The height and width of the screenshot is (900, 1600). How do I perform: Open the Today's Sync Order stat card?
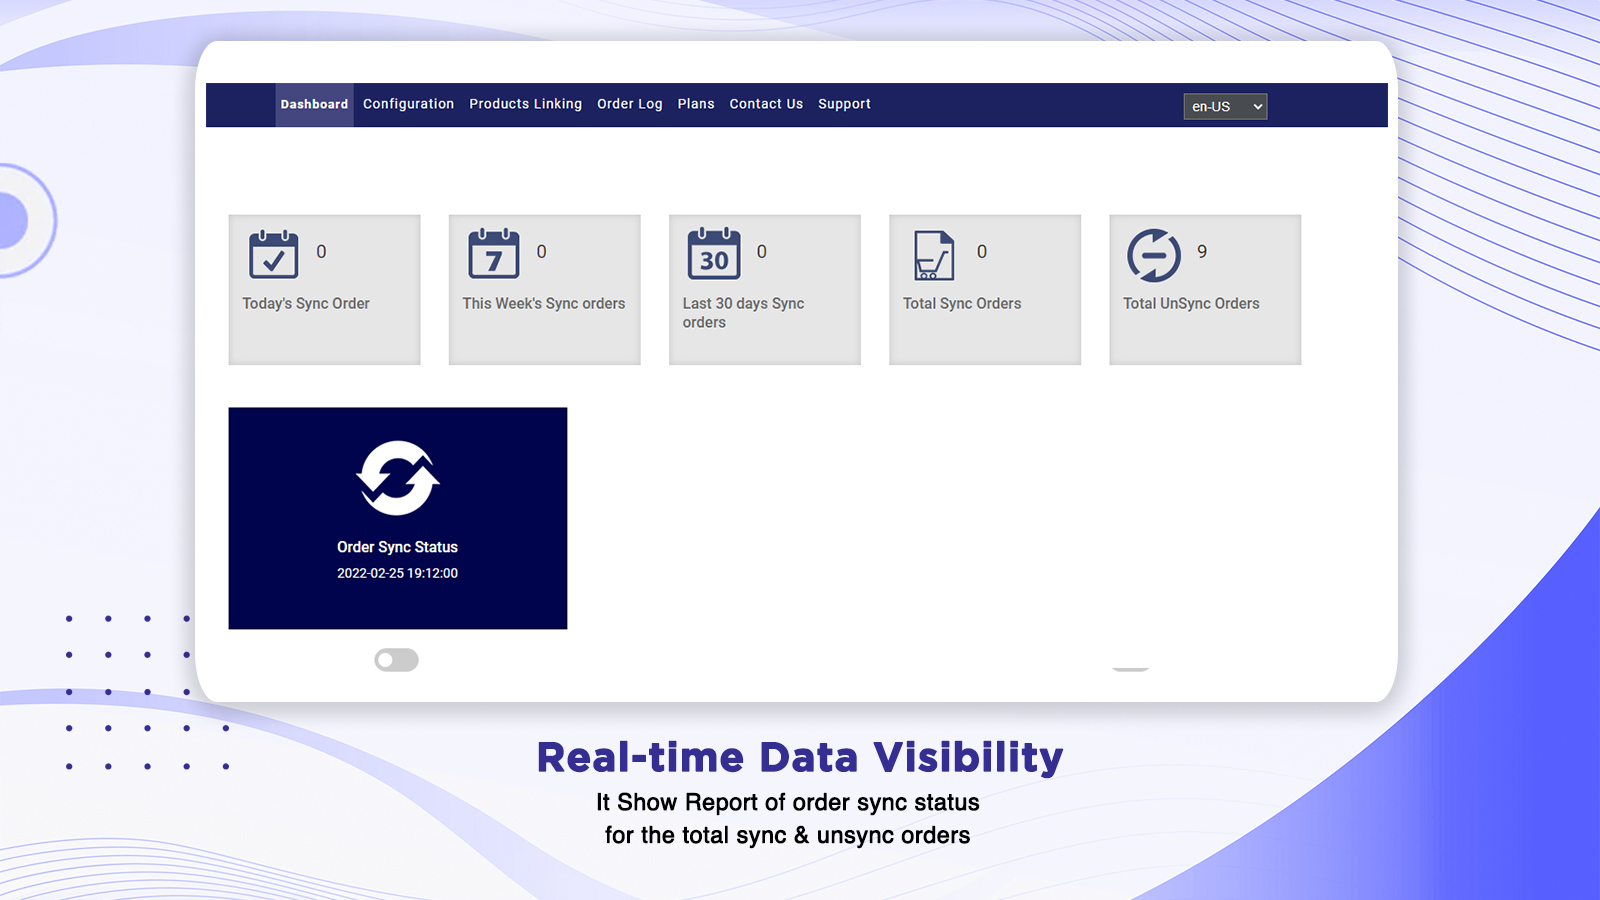(x=324, y=289)
